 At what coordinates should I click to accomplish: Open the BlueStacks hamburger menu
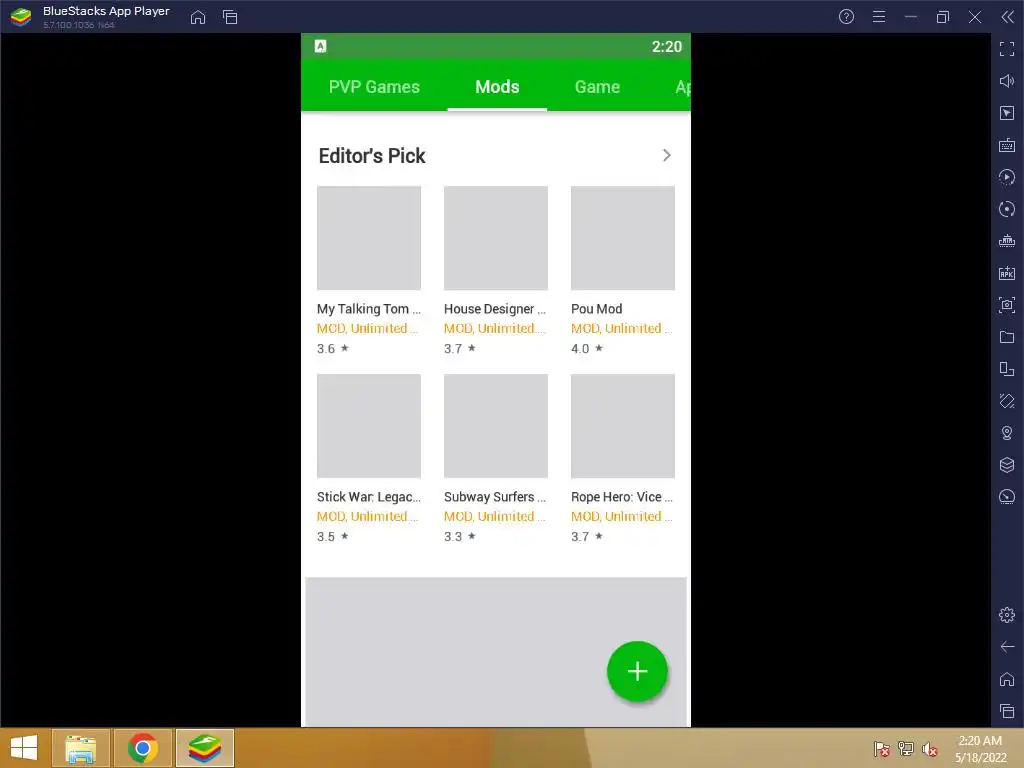tap(879, 17)
